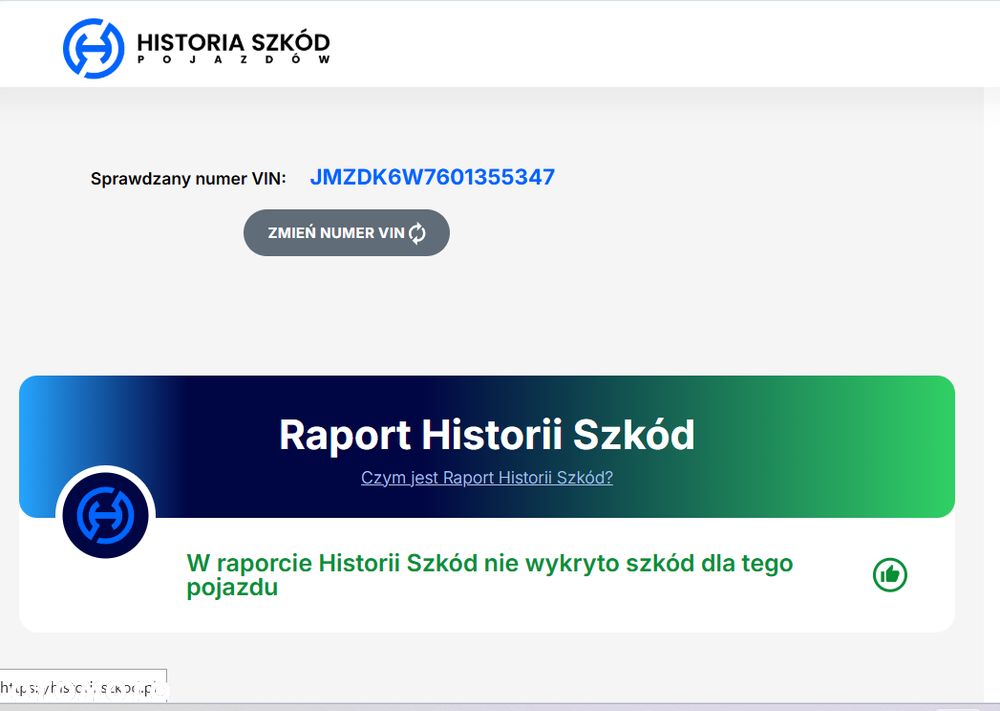Click the vertical scrollbar on the right
The width and height of the screenshot is (1000, 711).
coord(992,395)
